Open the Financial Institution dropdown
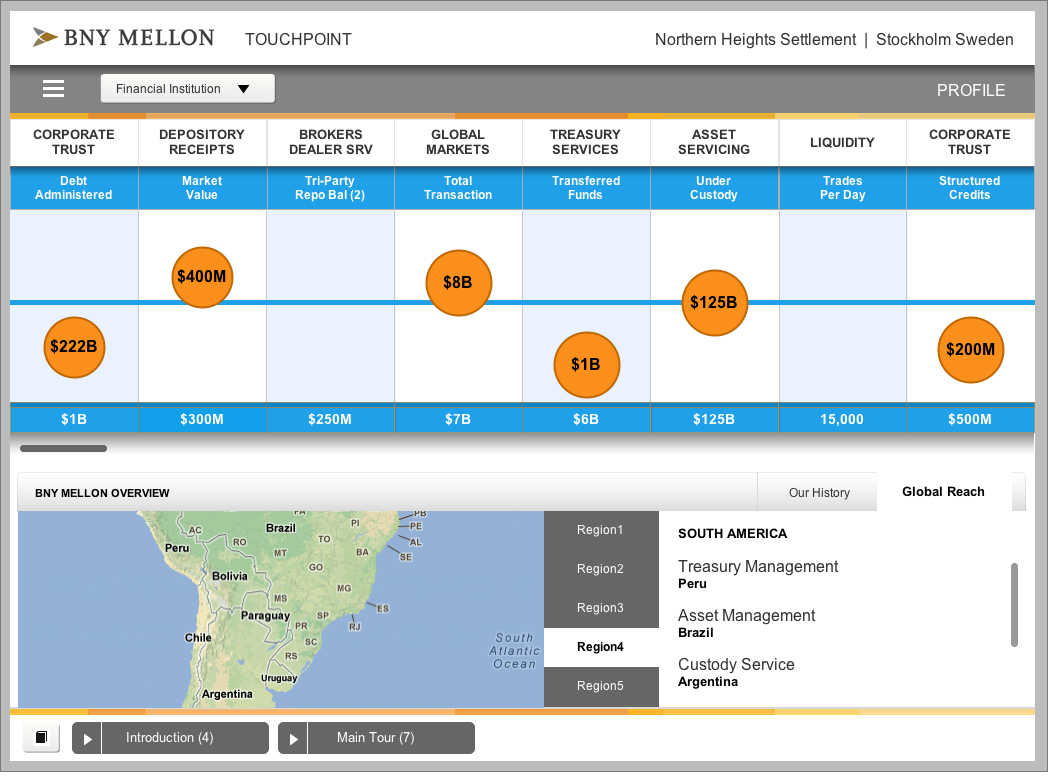 pyautogui.click(x=188, y=89)
